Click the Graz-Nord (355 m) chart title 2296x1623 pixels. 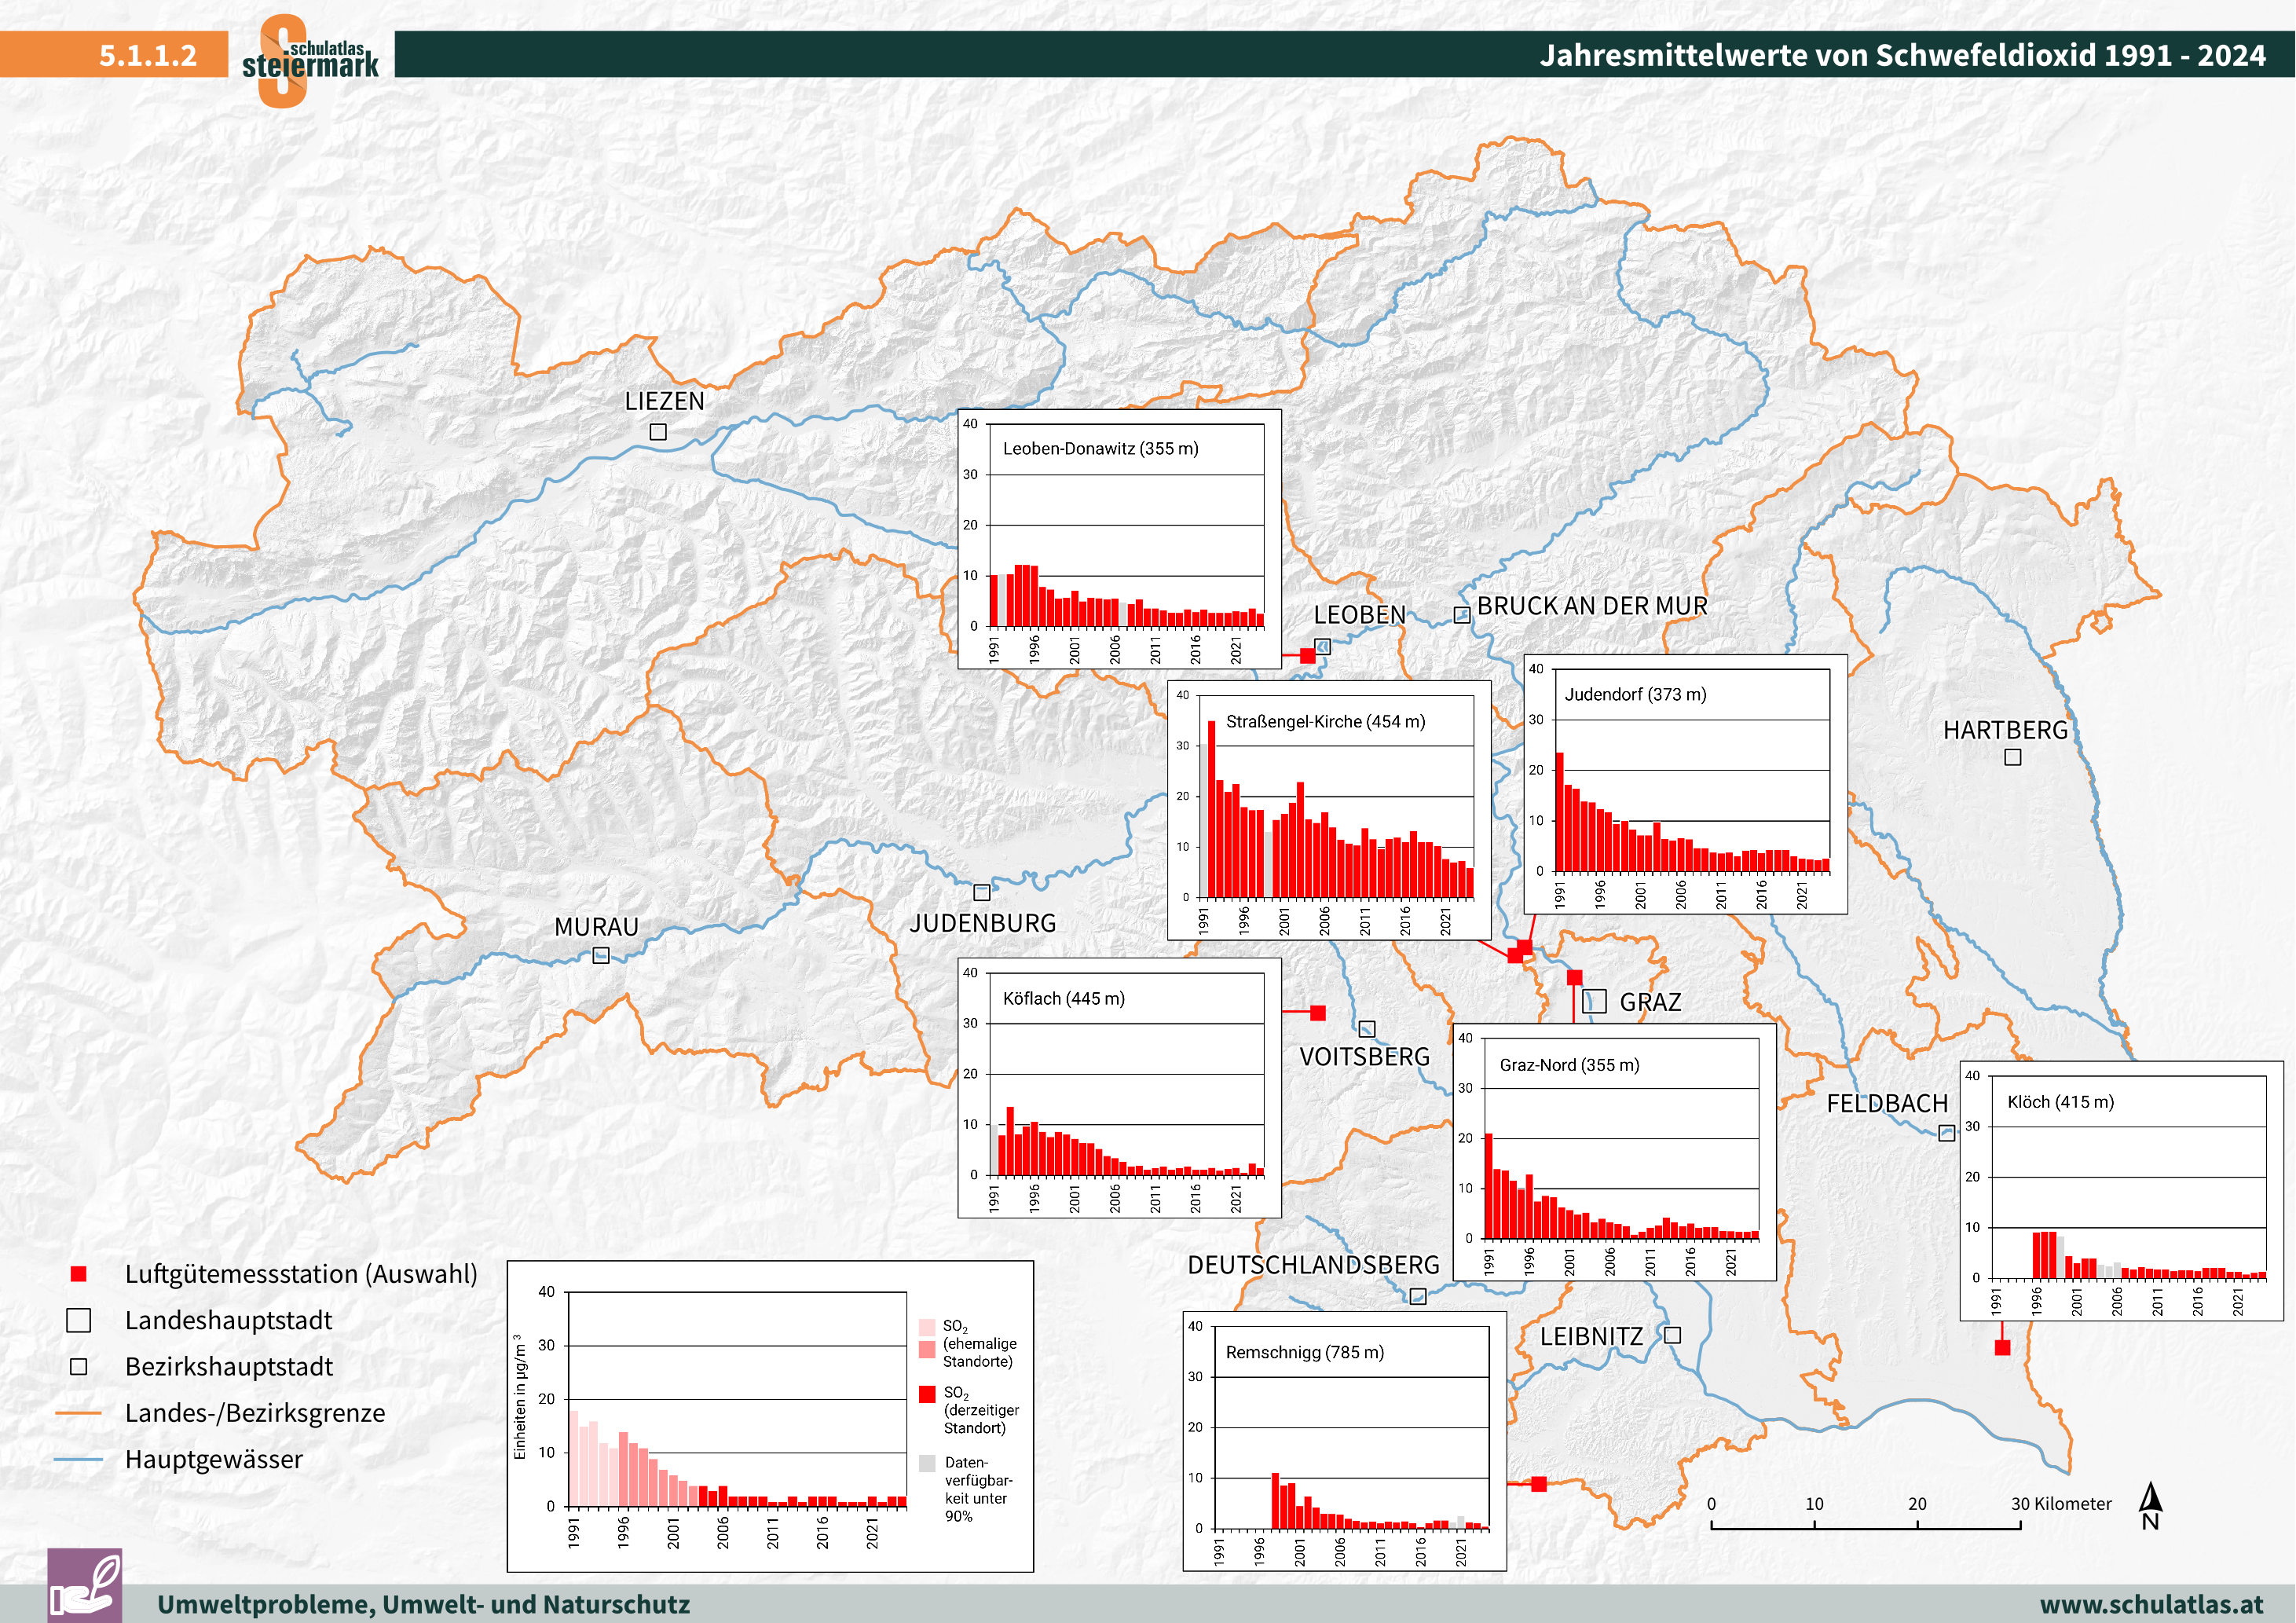(x=1569, y=1065)
